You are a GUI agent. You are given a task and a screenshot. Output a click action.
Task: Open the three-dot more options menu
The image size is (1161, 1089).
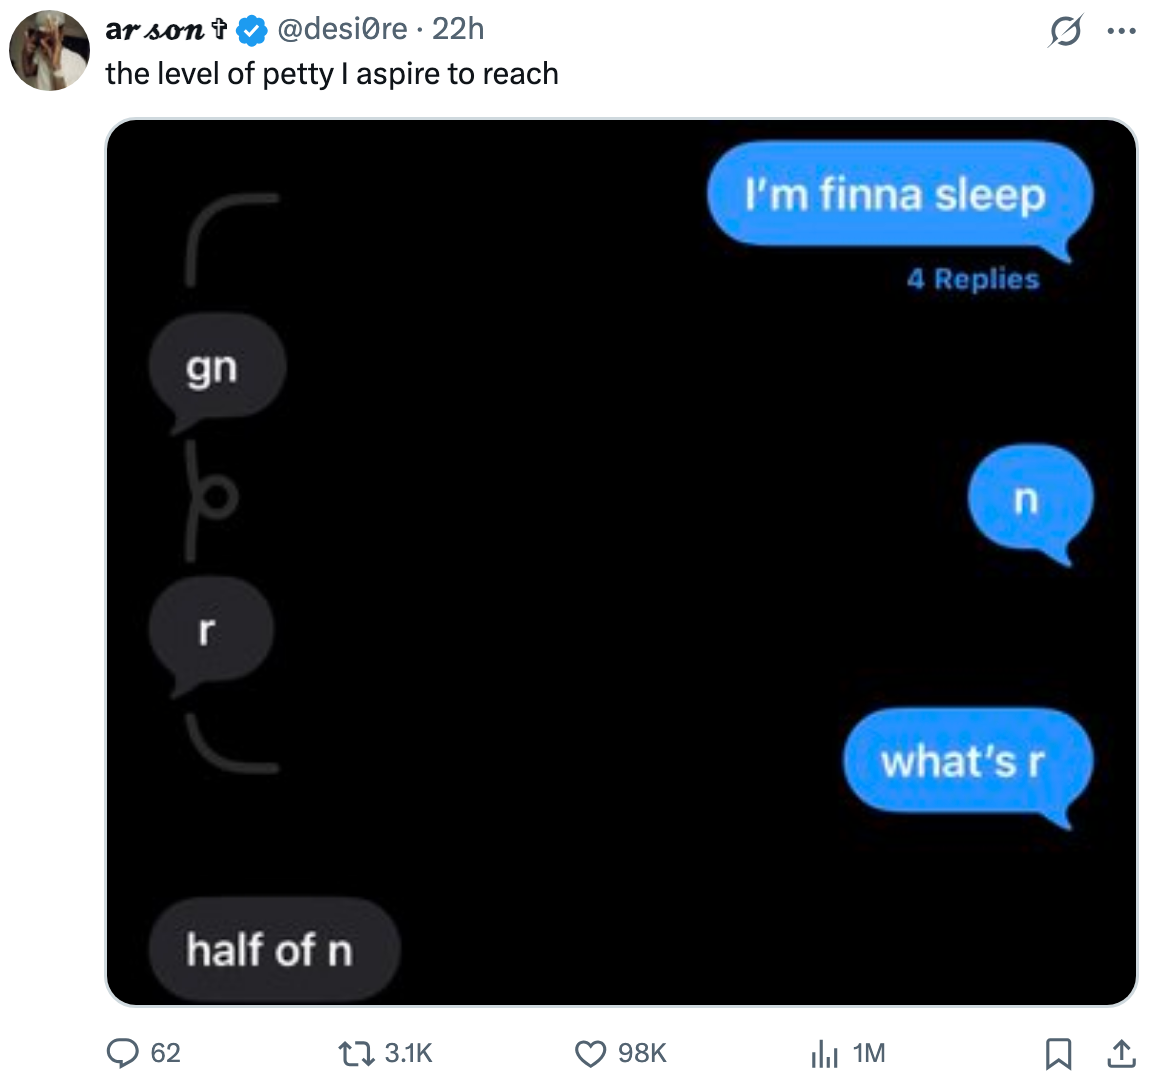[x=1122, y=31]
